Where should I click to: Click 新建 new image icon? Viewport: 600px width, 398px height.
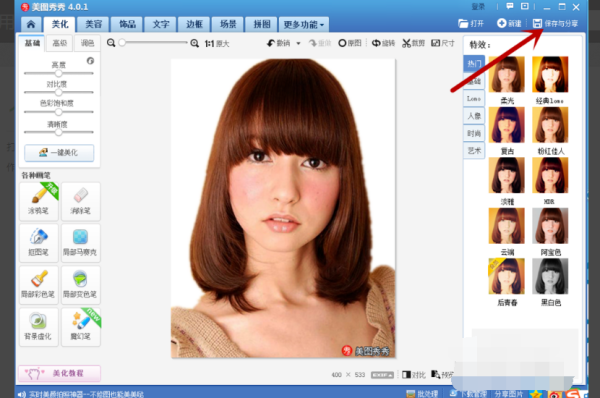pyautogui.click(x=509, y=24)
